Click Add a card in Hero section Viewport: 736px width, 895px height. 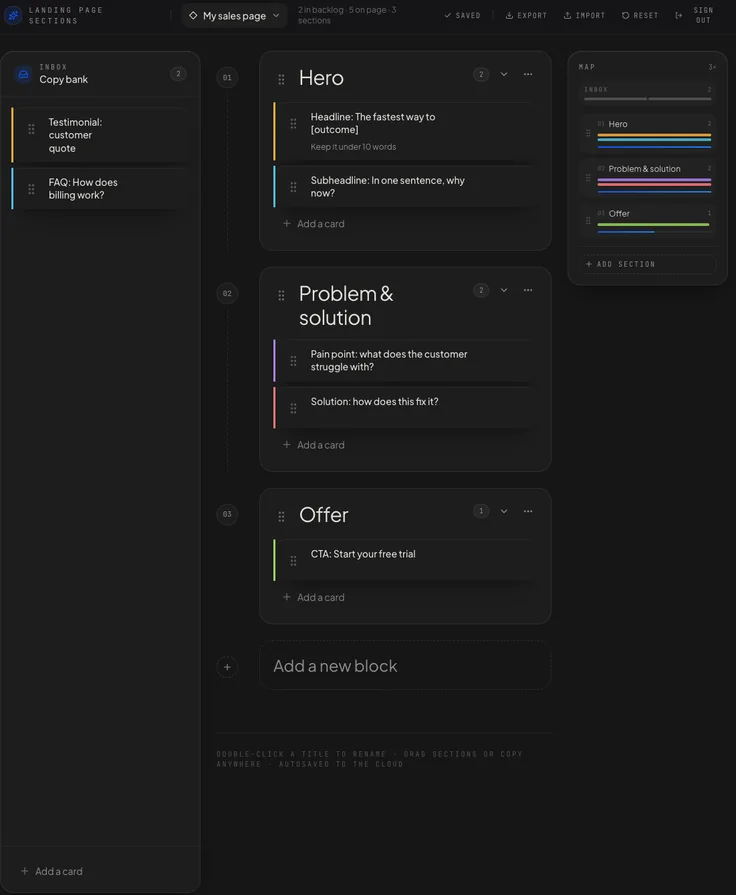(313, 224)
